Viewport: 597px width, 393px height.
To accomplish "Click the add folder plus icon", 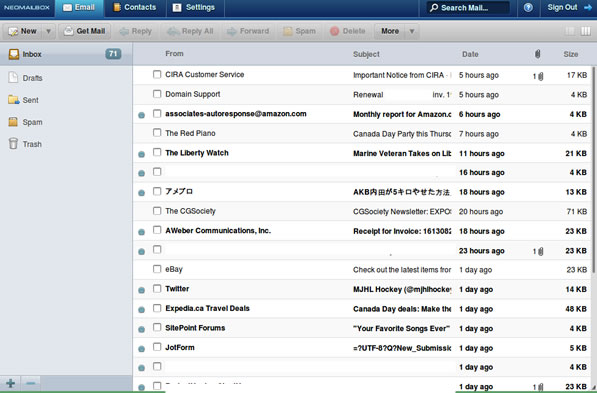I will (11, 383).
